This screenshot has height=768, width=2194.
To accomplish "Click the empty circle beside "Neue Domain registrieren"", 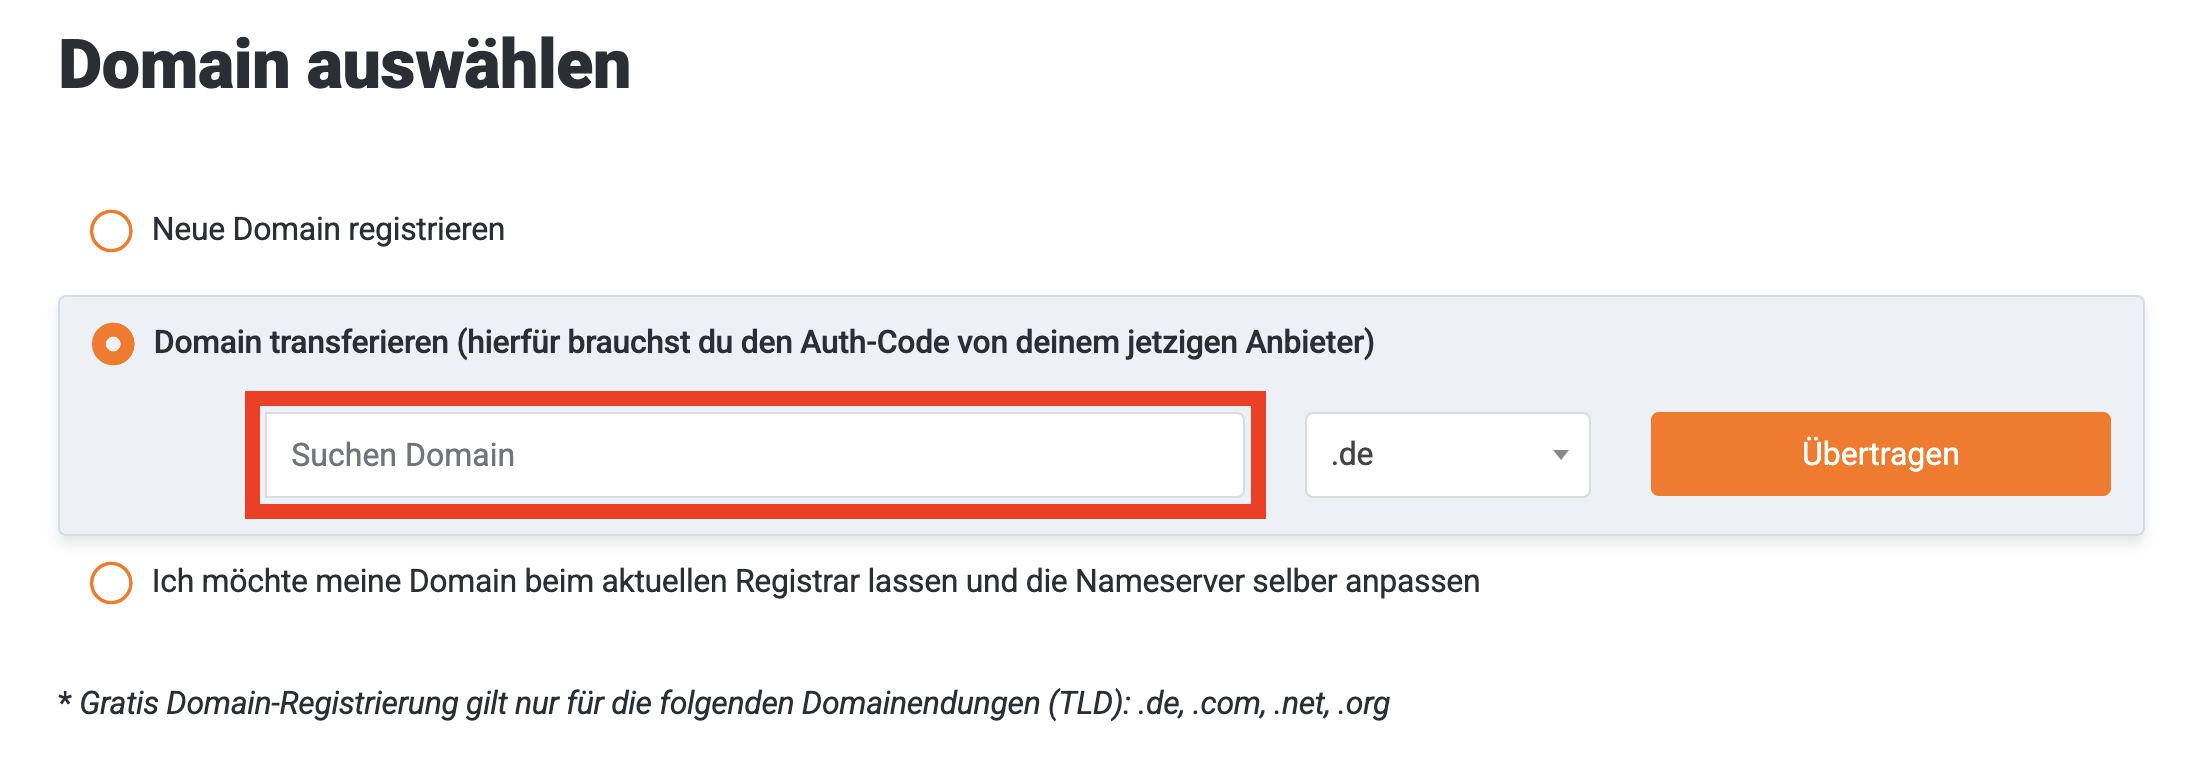I will tap(111, 231).
